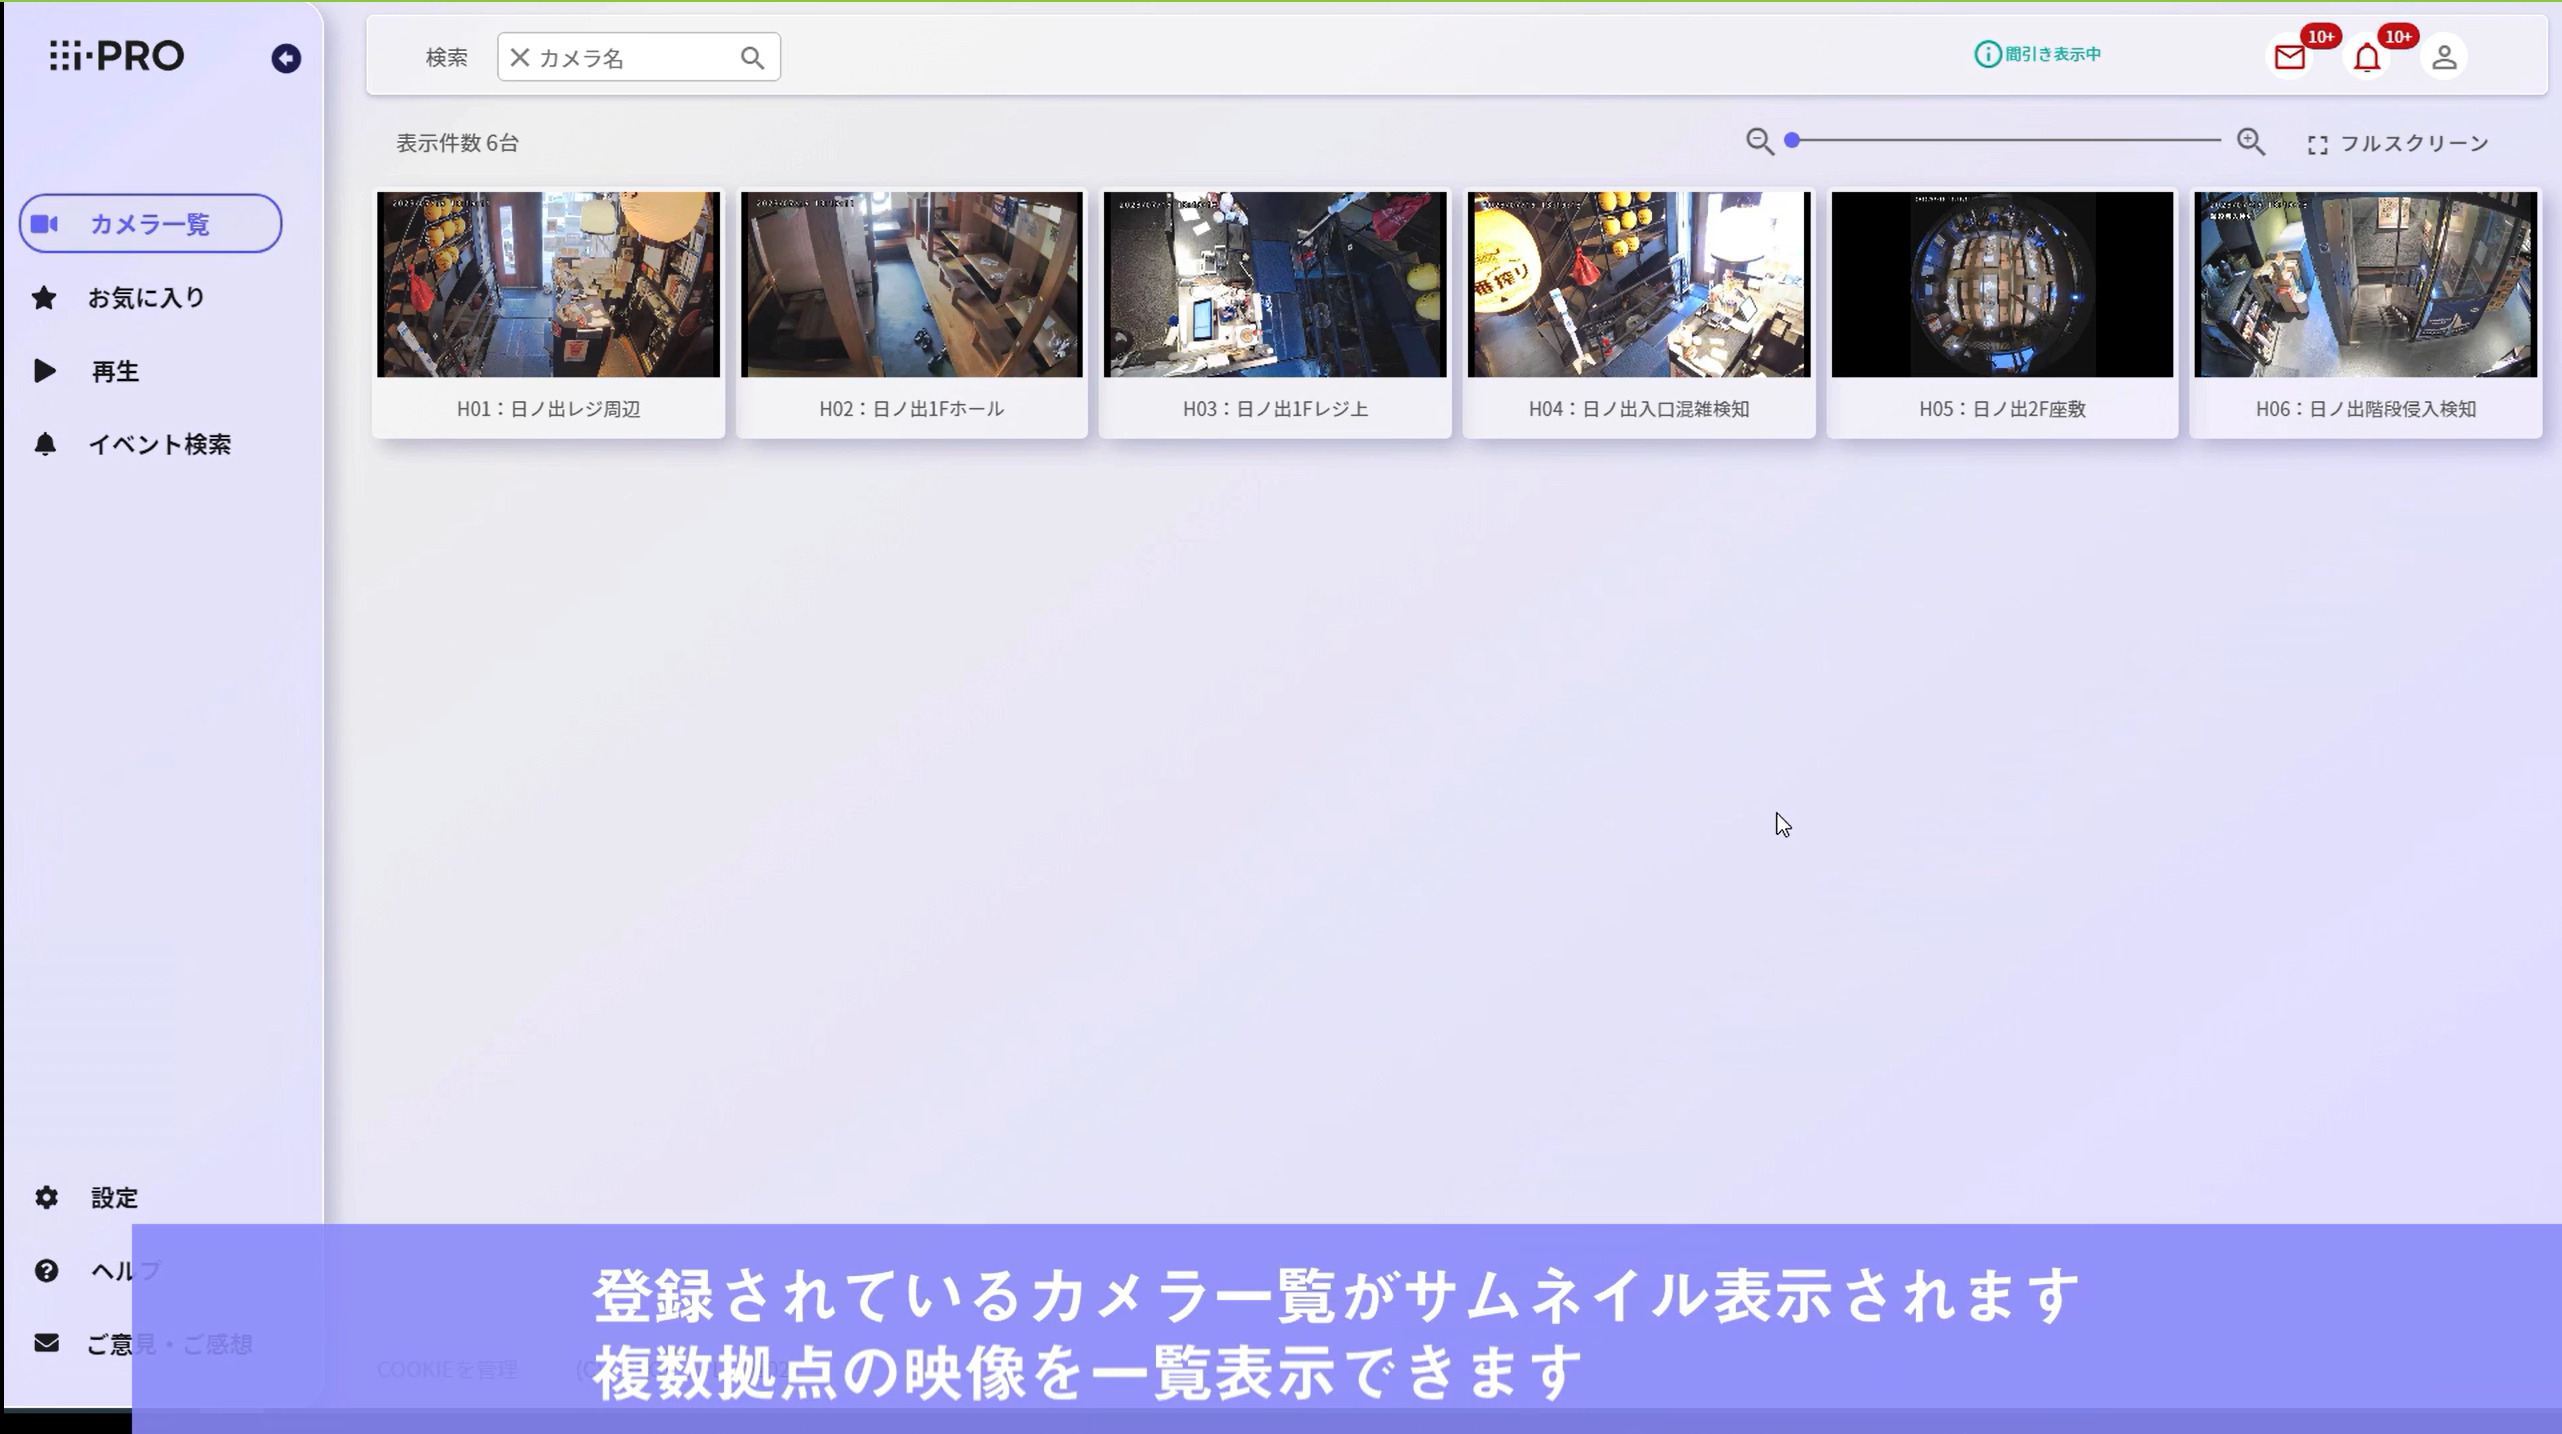Click the 検索 label
The height and width of the screenshot is (1434, 2562).
tap(446, 58)
